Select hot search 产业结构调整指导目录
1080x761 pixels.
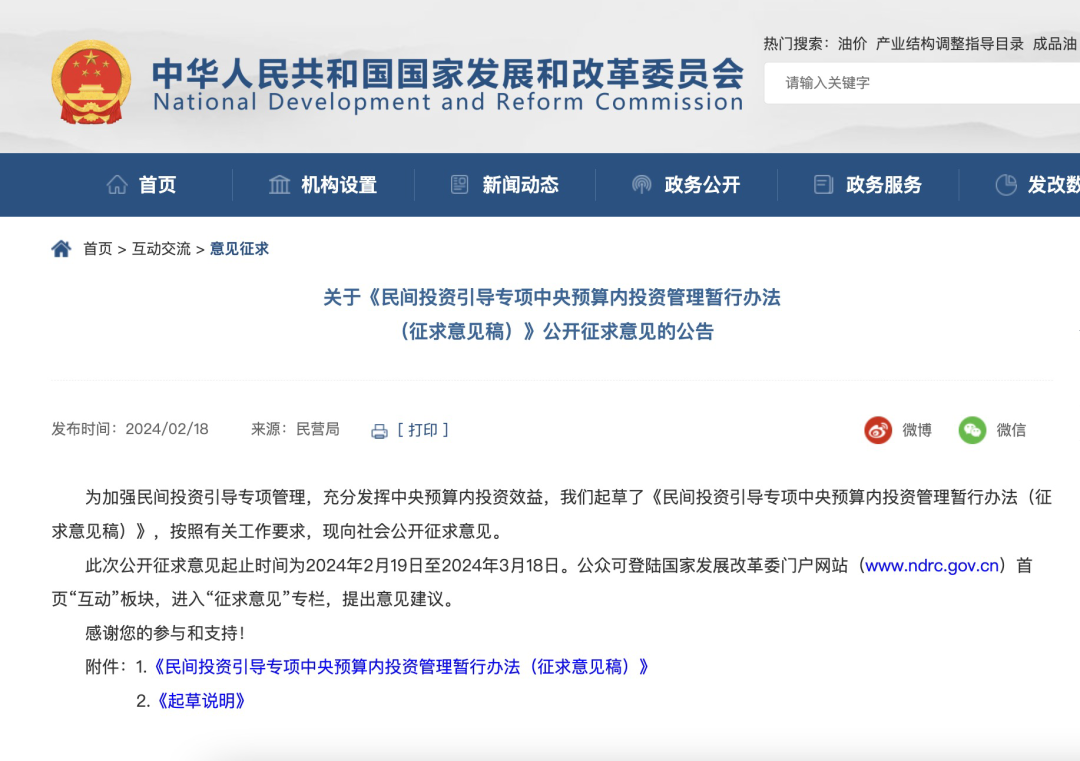pos(949,44)
